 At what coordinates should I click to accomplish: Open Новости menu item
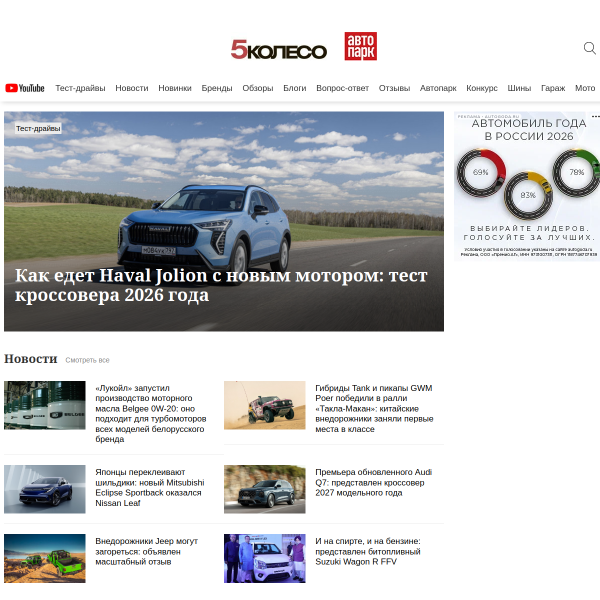(x=132, y=88)
